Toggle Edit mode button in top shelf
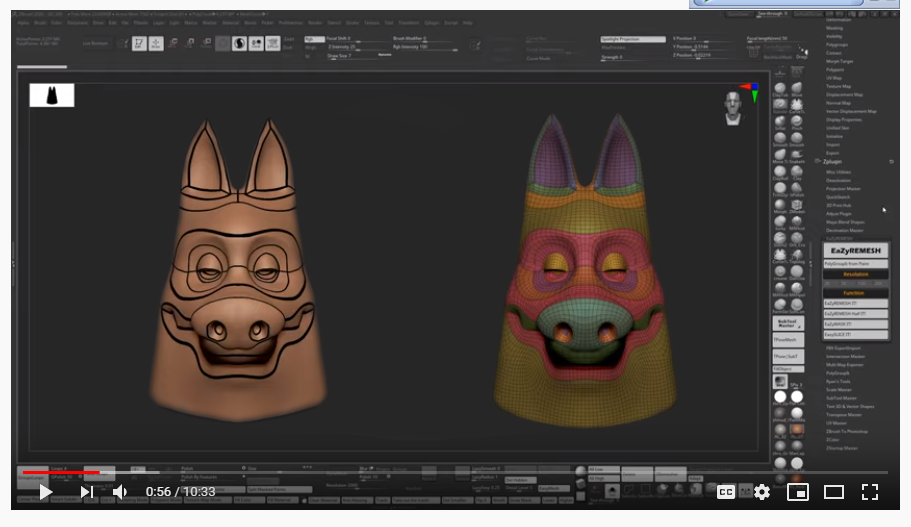The width and height of the screenshot is (911, 527). click(139, 44)
